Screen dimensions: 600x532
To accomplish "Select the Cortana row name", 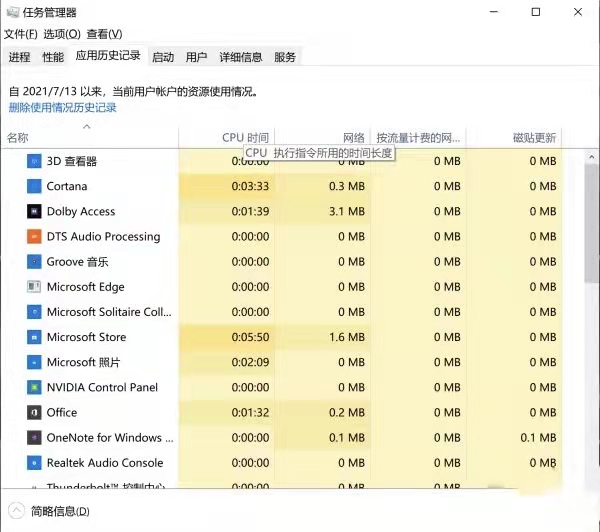I will coord(67,186).
